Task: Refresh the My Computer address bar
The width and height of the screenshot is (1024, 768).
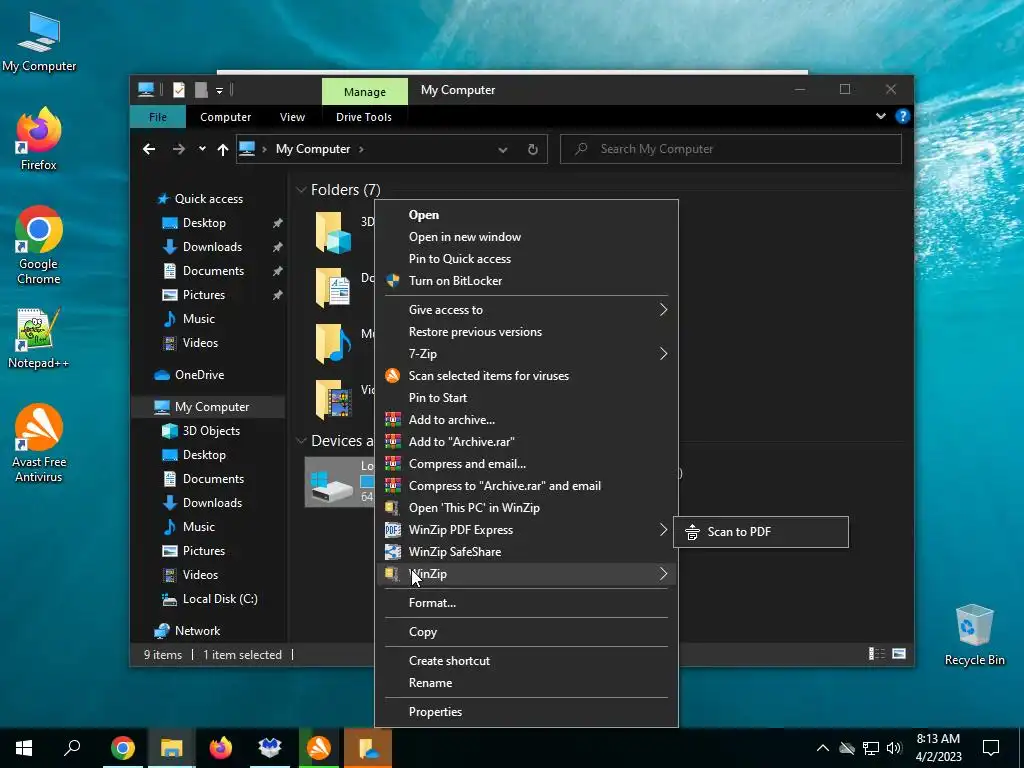Action: [x=532, y=150]
